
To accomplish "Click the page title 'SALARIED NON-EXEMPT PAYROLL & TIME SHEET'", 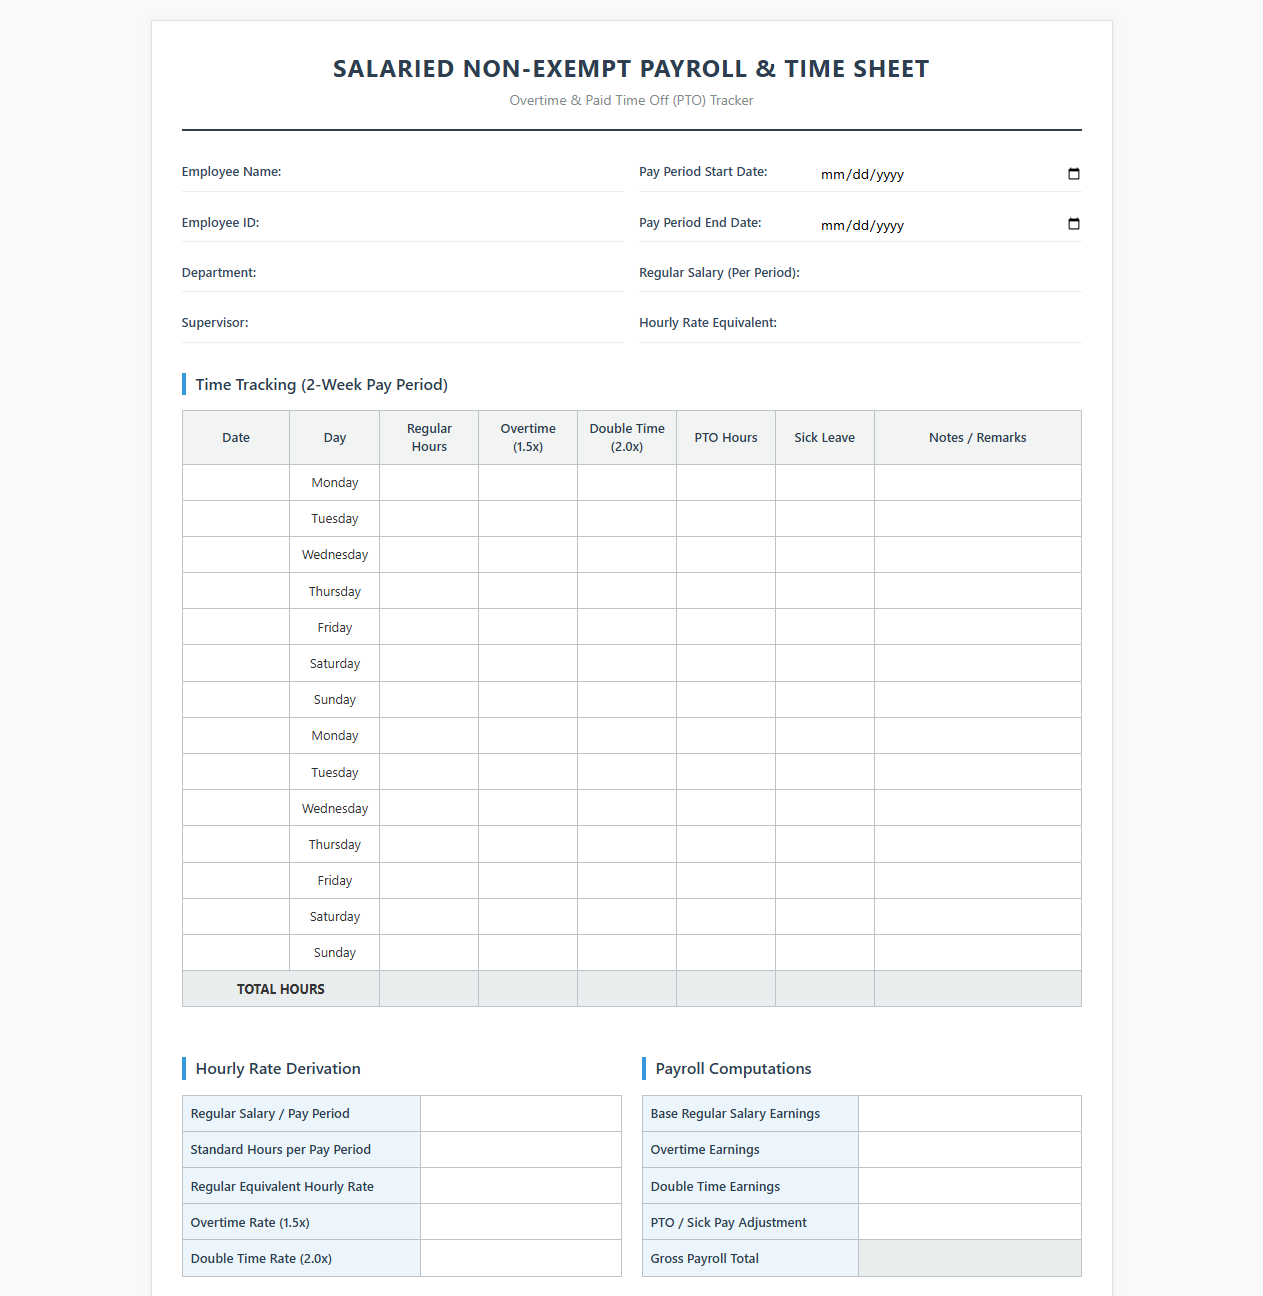I will tap(631, 69).
